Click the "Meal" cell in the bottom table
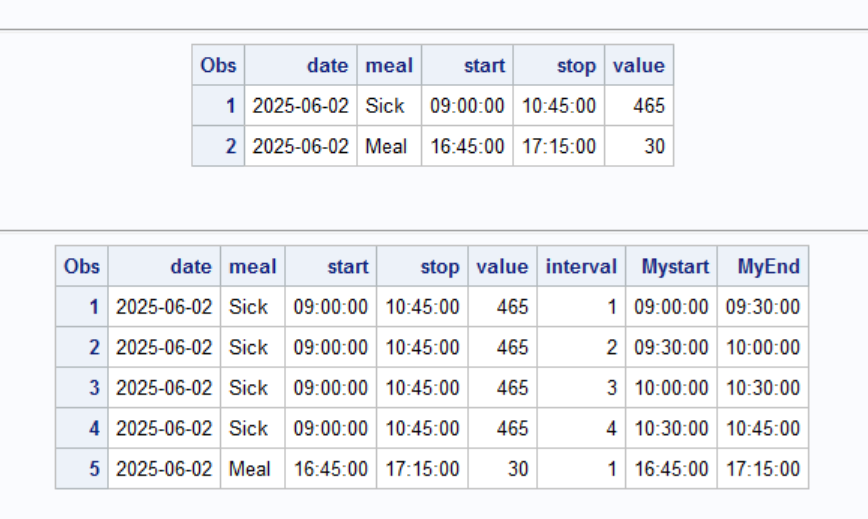The width and height of the screenshot is (868, 519). (x=249, y=468)
